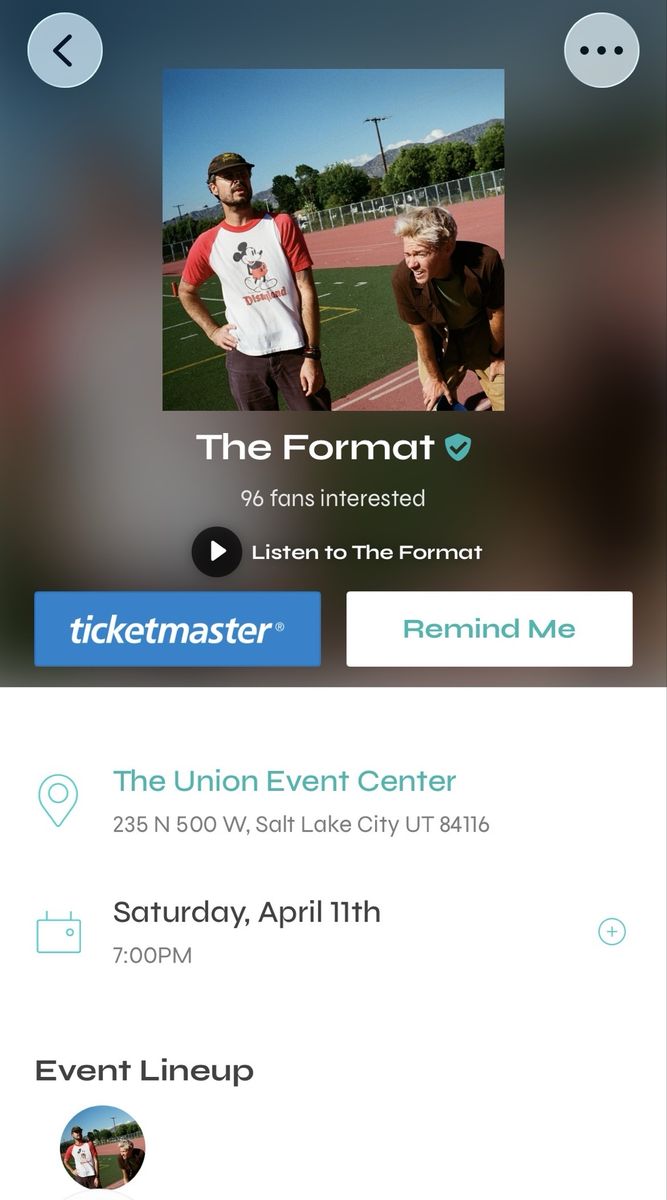Viewport: 667px width, 1200px height.
Task: Tap the plus icon to add a reminder
Action: [612, 931]
